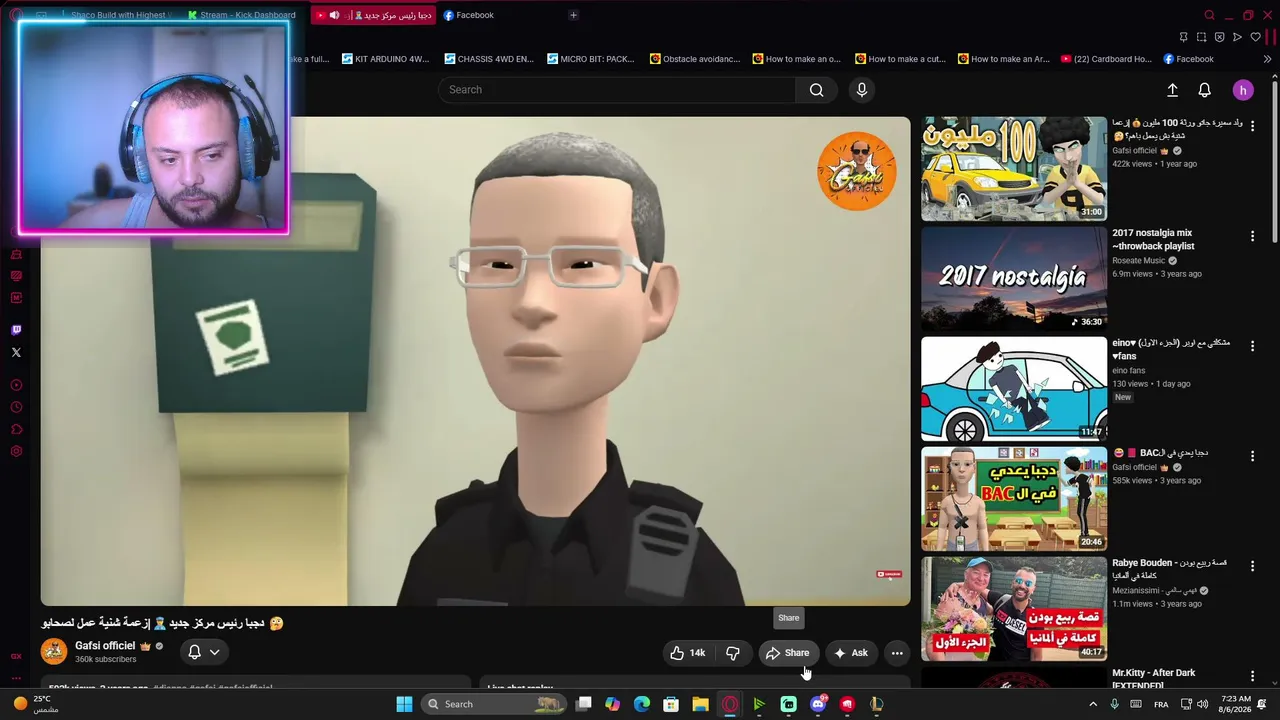Open options for Mr.Kitty After Dark video
The height and width of the screenshot is (720, 1280).
[x=1252, y=676]
